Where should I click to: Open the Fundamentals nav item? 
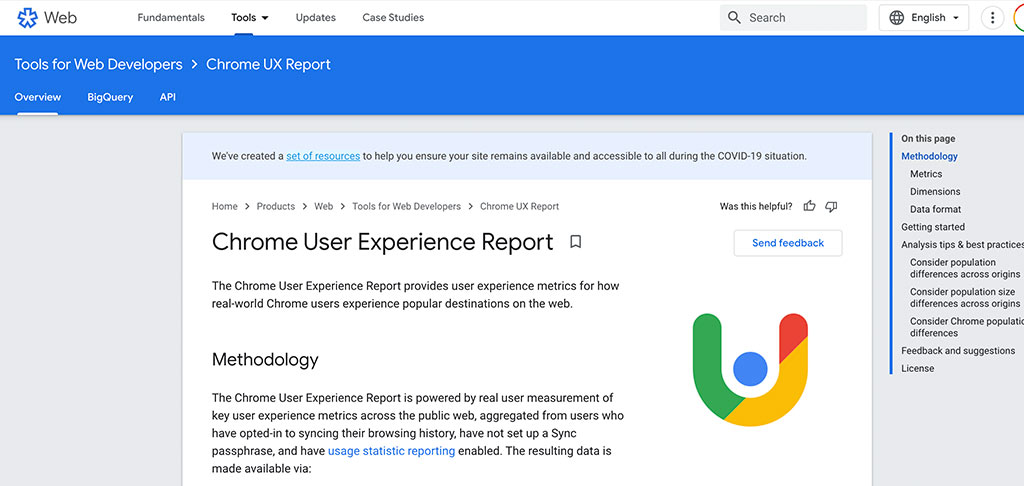(x=170, y=18)
